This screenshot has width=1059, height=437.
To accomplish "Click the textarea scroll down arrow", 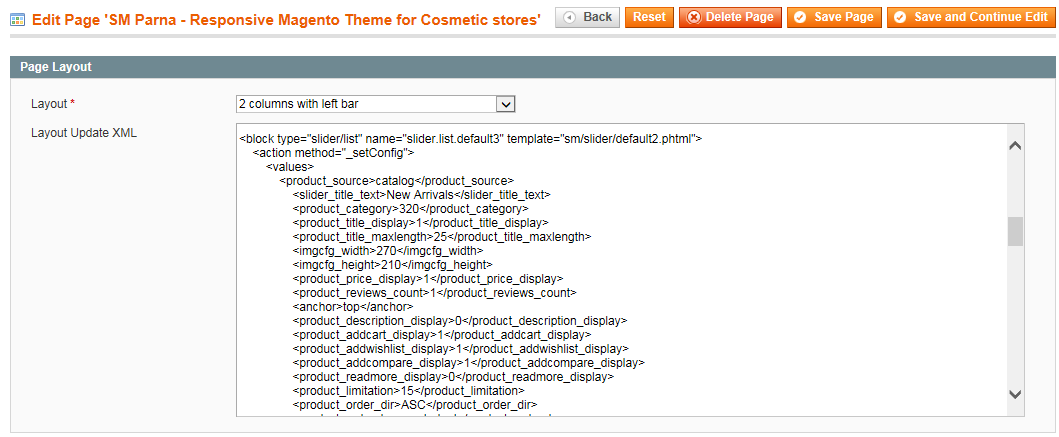I will coord(1015,394).
